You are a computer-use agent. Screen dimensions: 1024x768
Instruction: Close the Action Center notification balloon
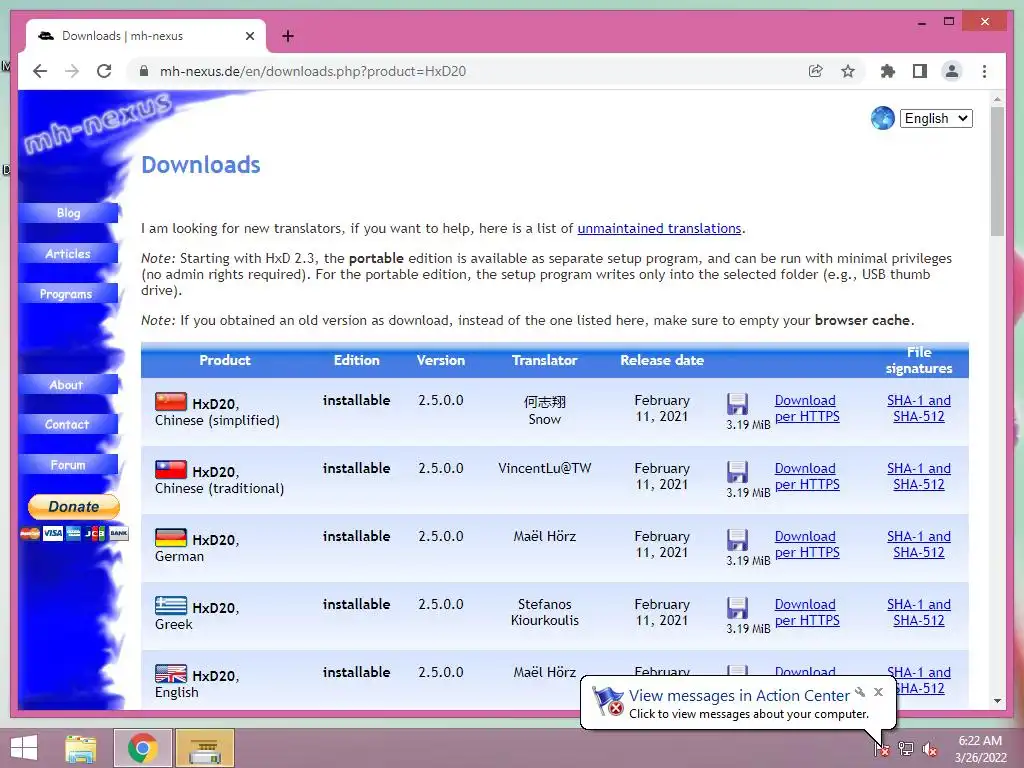click(878, 692)
